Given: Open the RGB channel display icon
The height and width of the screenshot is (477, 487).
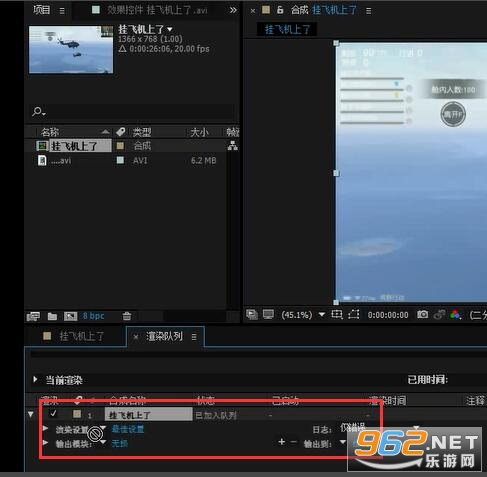Looking at the screenshot, I should point(456,314).
